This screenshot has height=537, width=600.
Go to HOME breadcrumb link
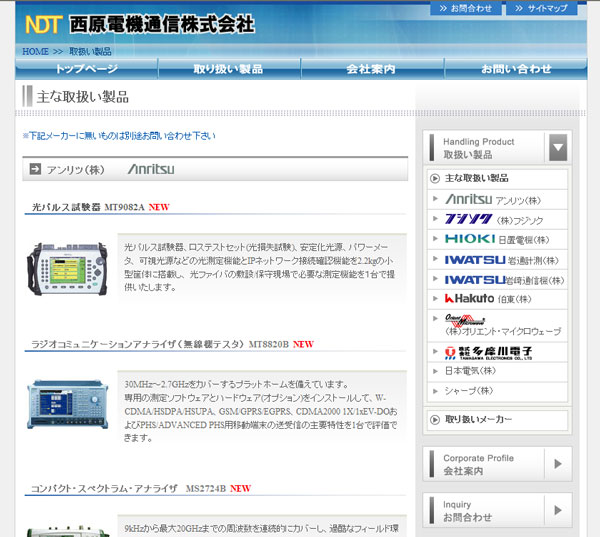[x=35, y=51]
